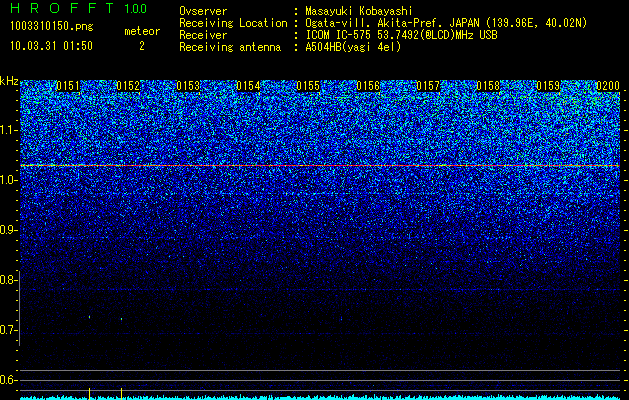This screenshot has width=629, height=400.
Task: Click the 0151 time label
Action: (68, 86)
